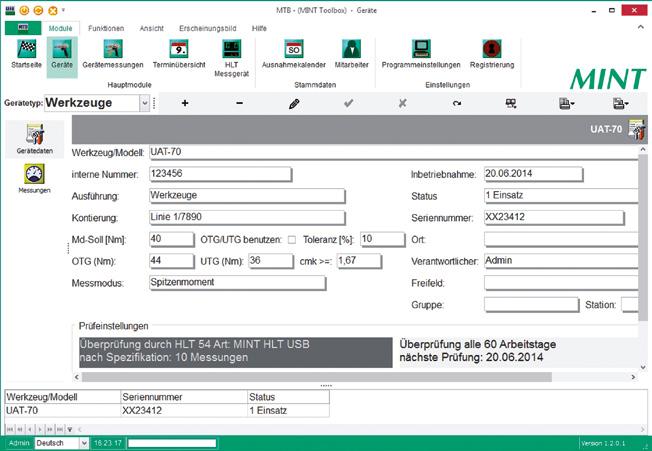
Task: Open the first print/export dropdown
Action: (566, 104)
